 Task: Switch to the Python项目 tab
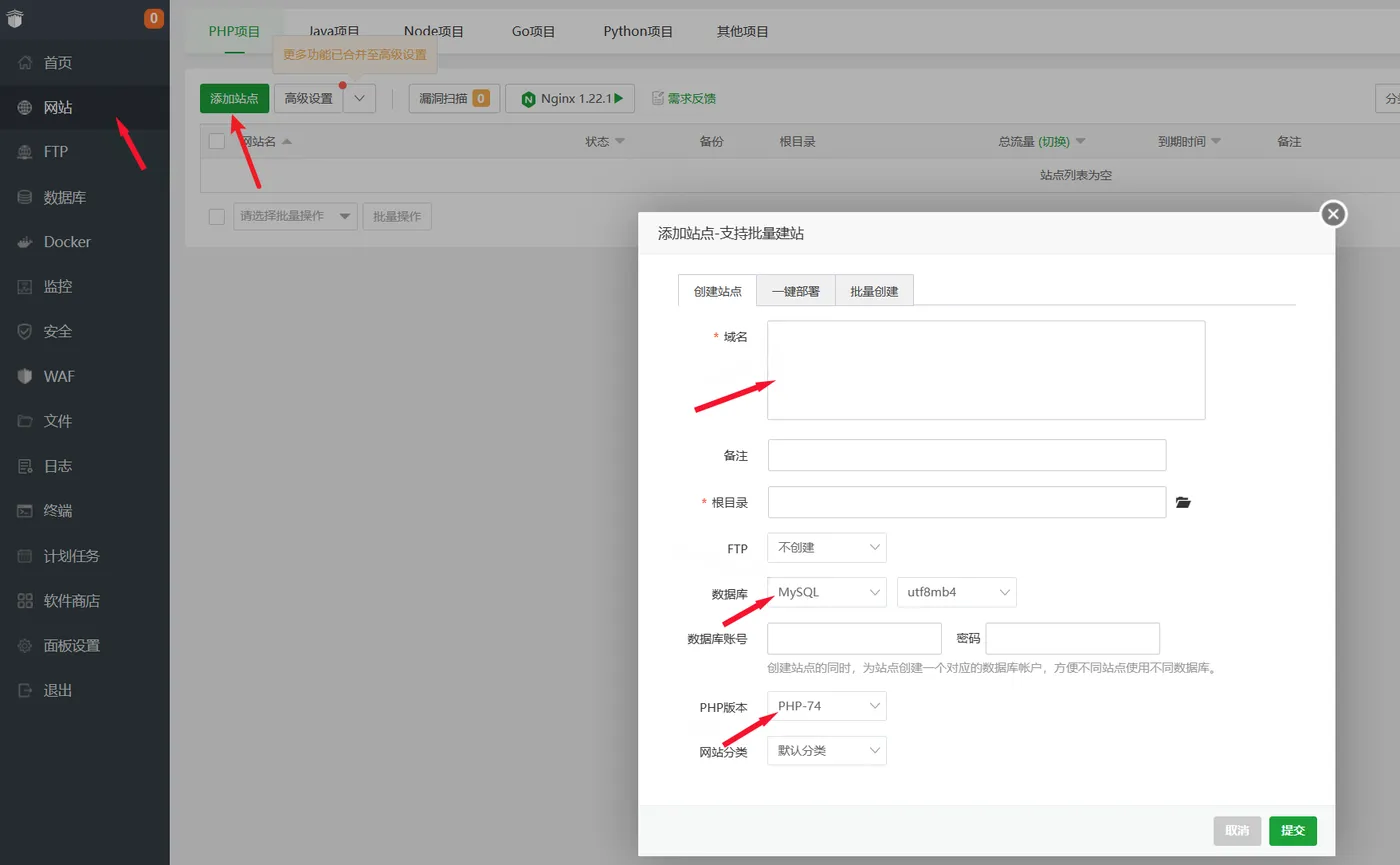point(638,31)
